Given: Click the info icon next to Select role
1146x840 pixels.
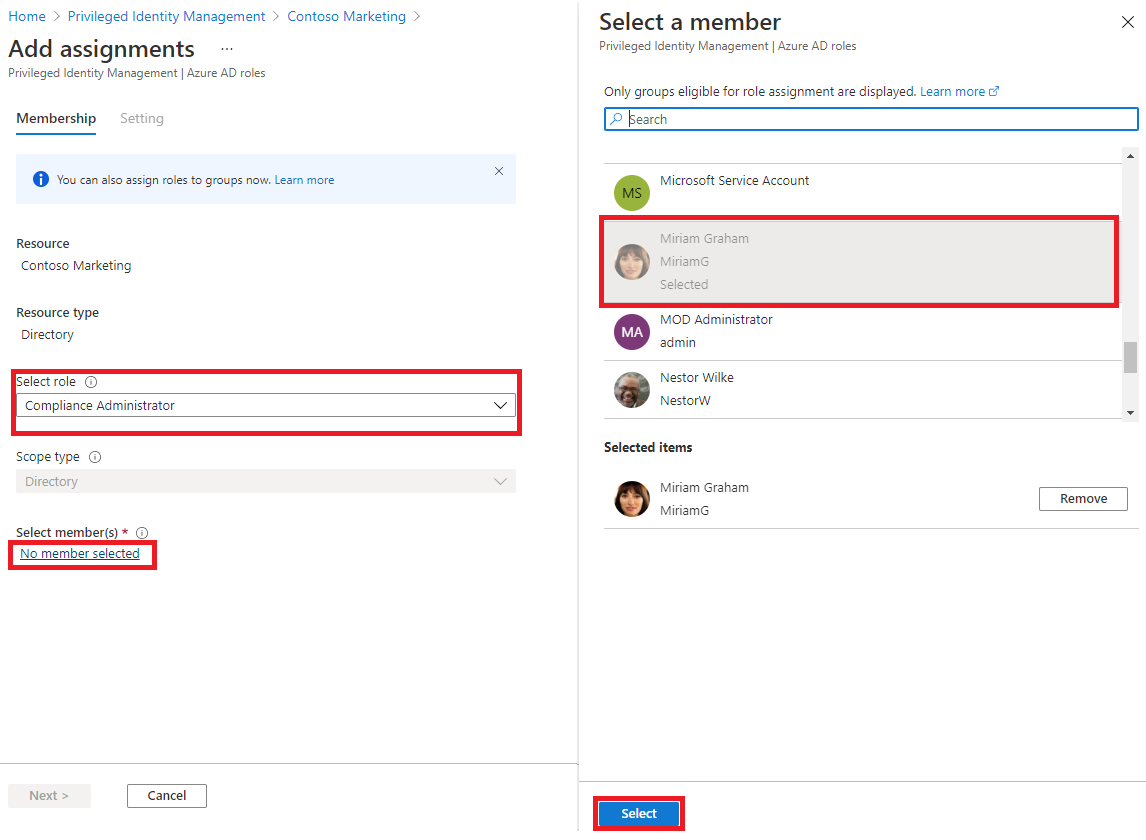Looking at the screenshot, I should click(90, 381).
